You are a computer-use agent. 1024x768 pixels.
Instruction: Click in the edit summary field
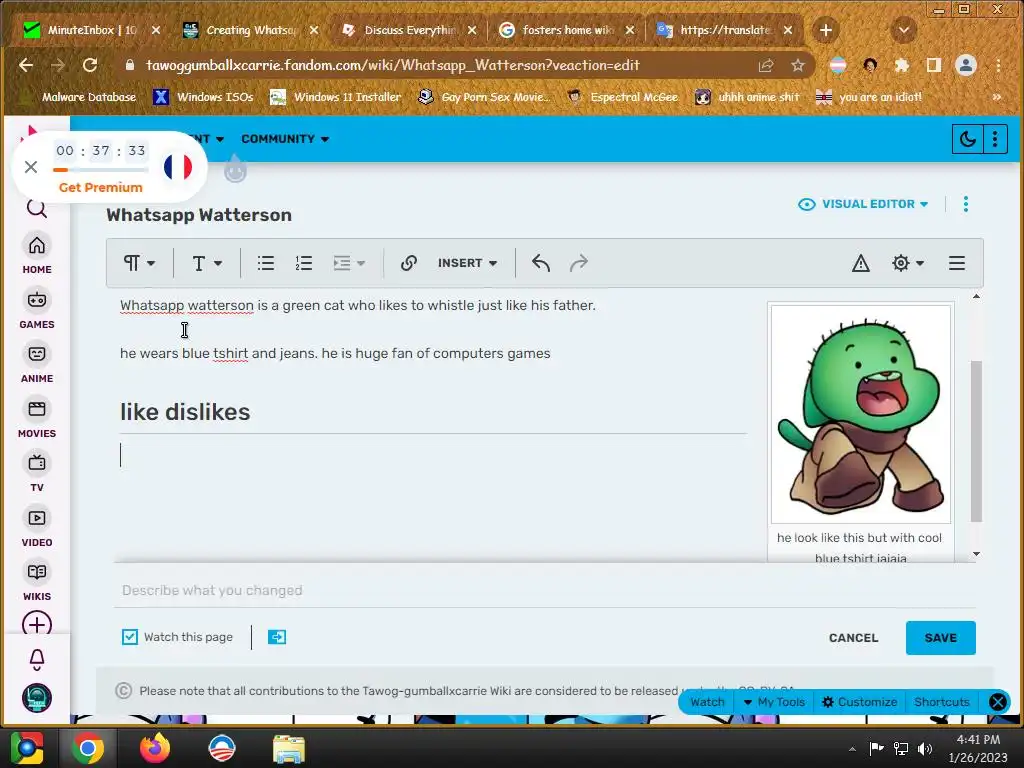(545, 590)
